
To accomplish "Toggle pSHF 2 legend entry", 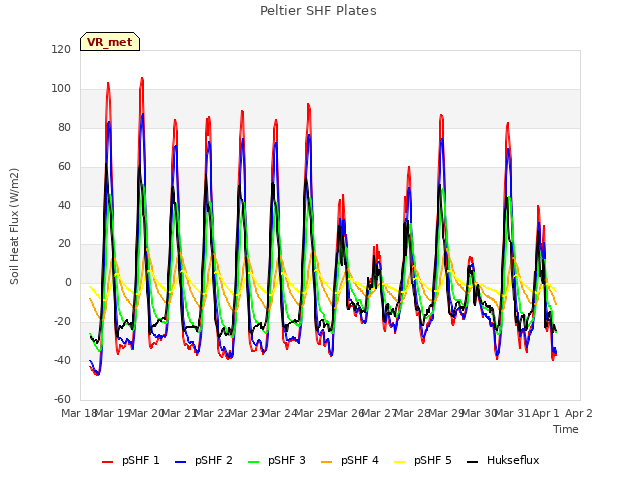I will (204, 460).
